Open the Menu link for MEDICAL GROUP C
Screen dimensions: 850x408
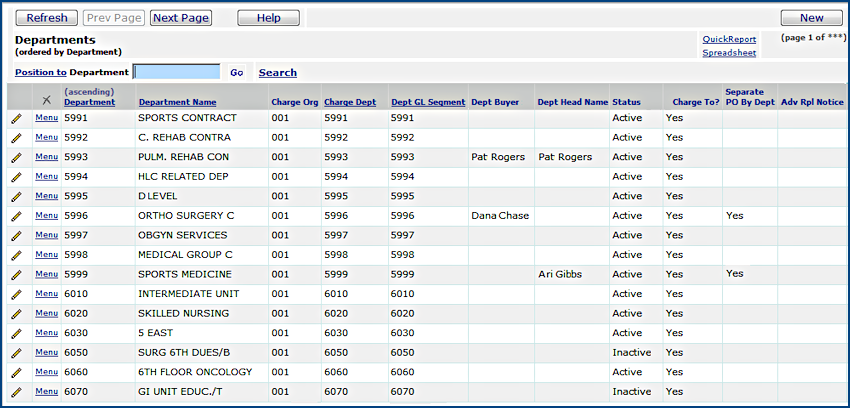tap(46, 254)
